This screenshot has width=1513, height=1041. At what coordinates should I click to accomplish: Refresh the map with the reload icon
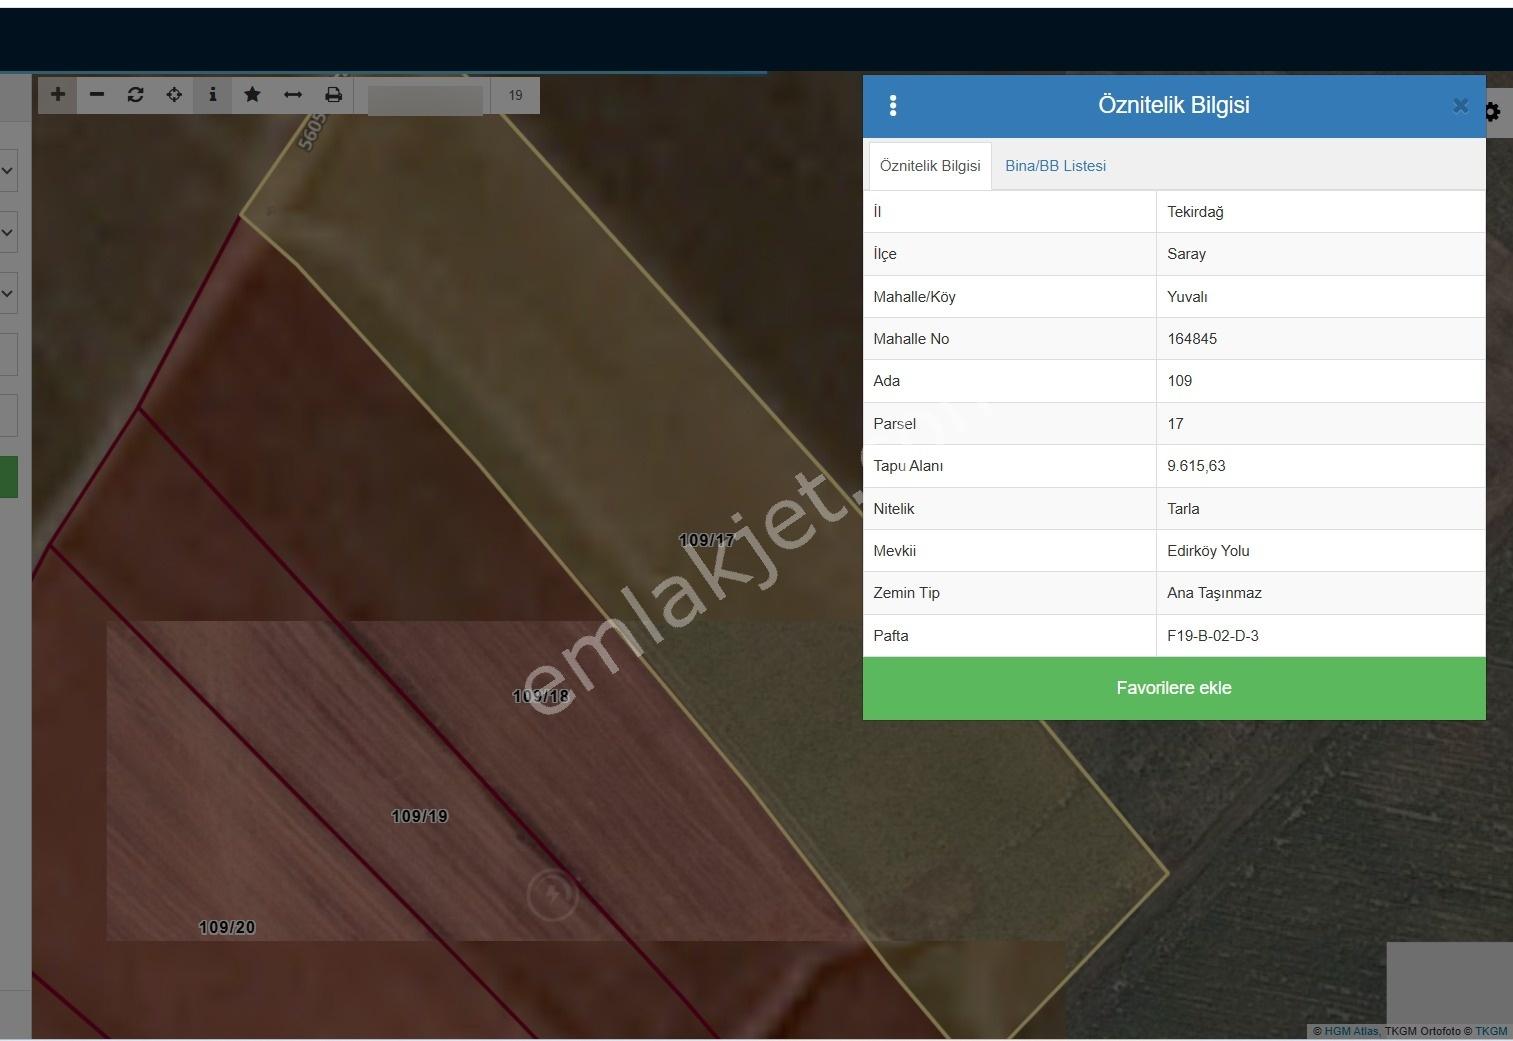click(136, 95)
